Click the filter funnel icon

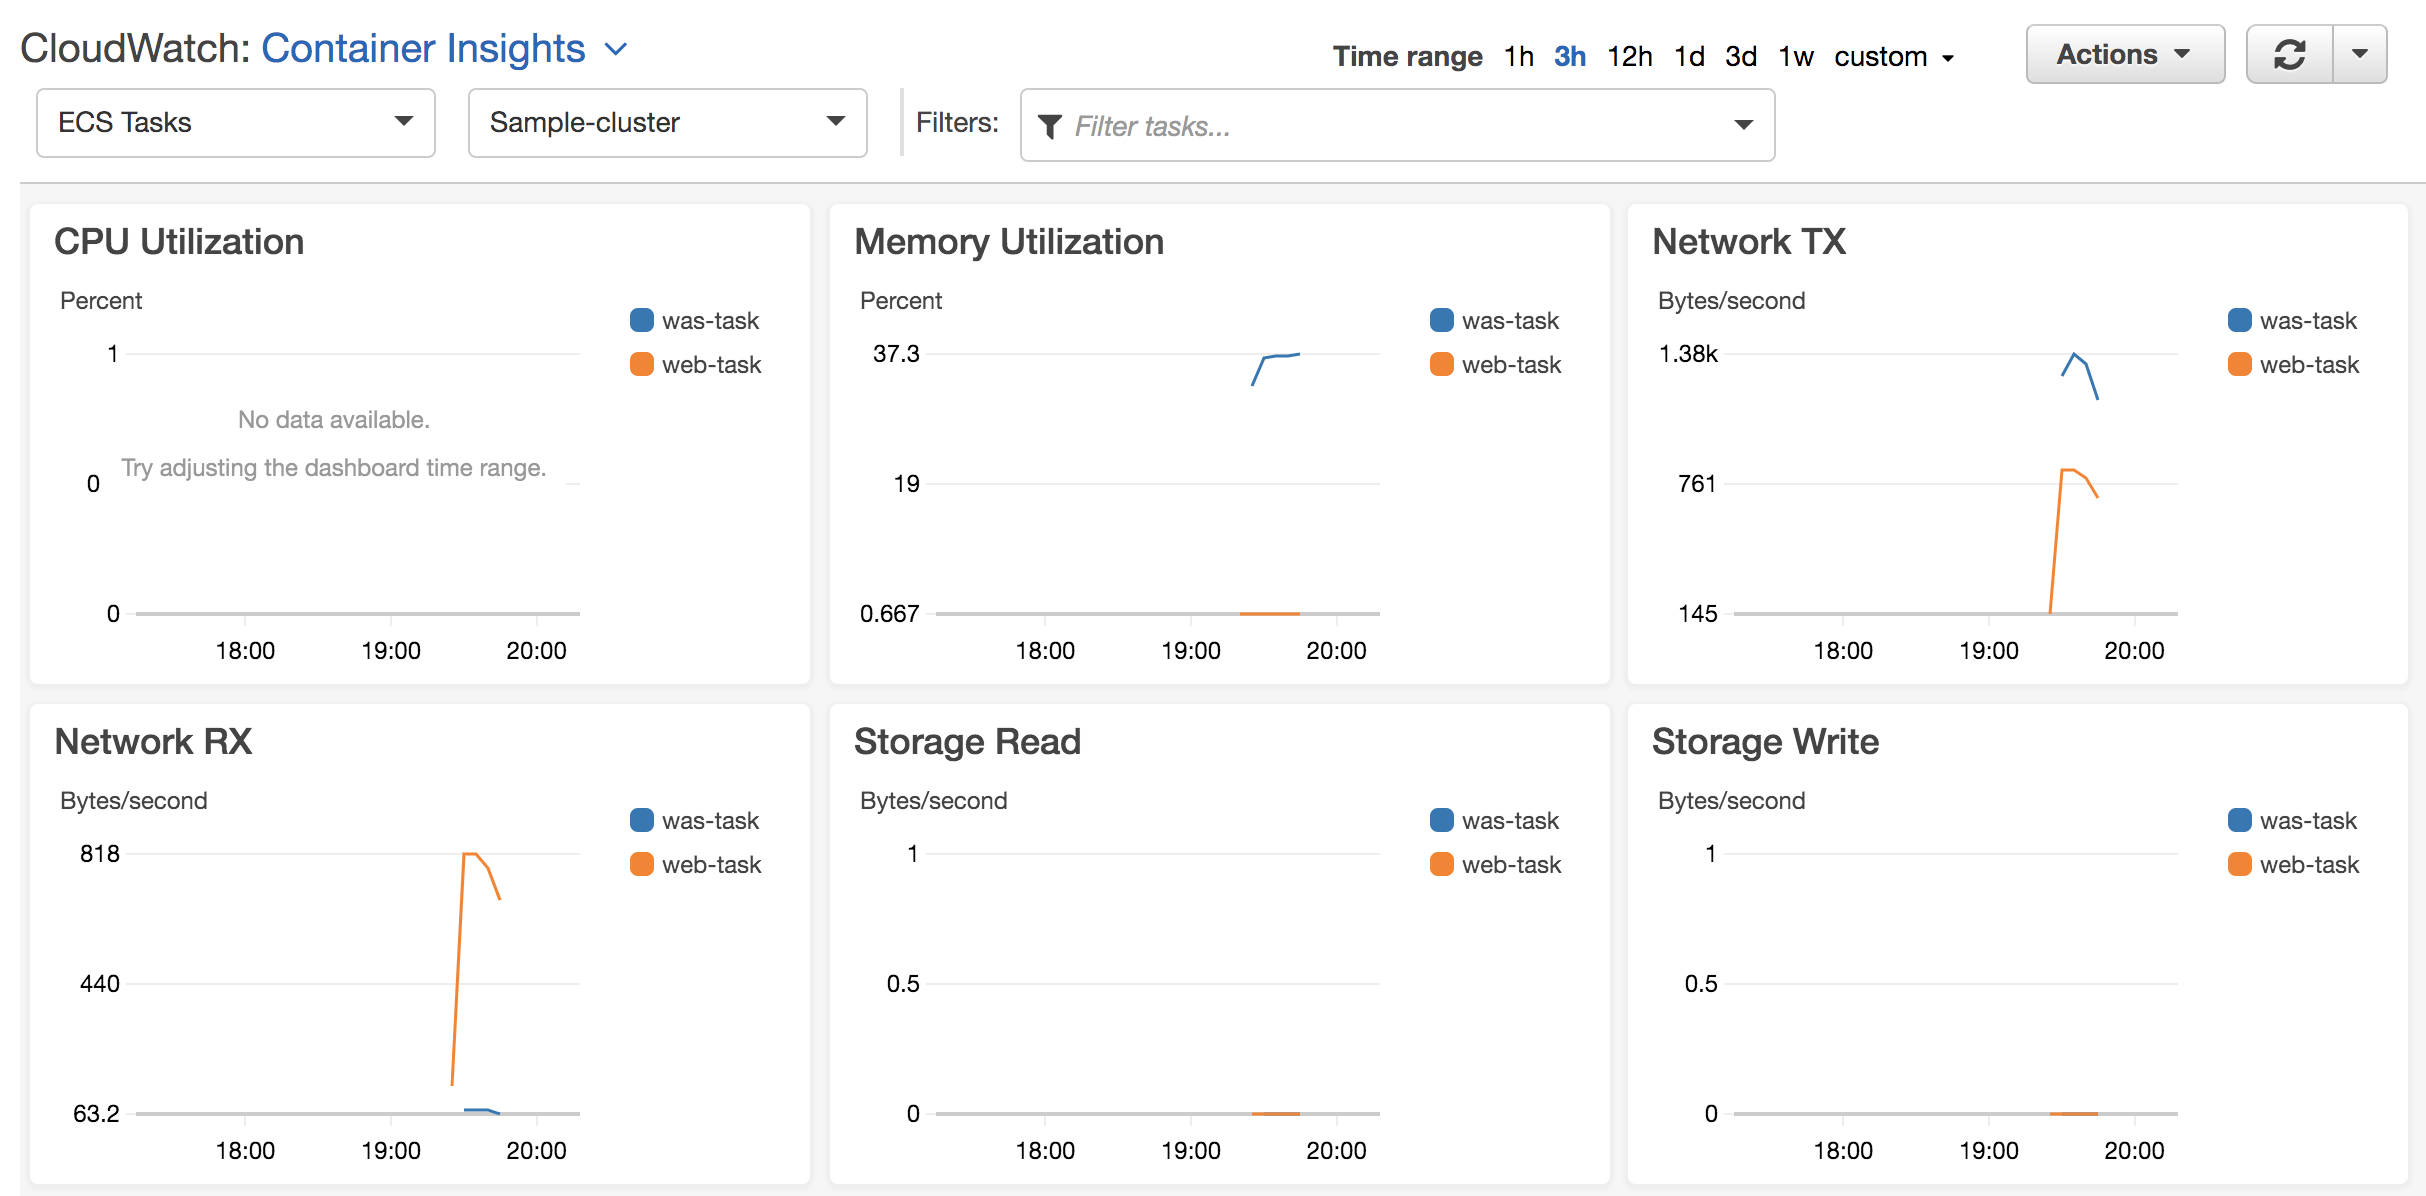[1049, 126]
